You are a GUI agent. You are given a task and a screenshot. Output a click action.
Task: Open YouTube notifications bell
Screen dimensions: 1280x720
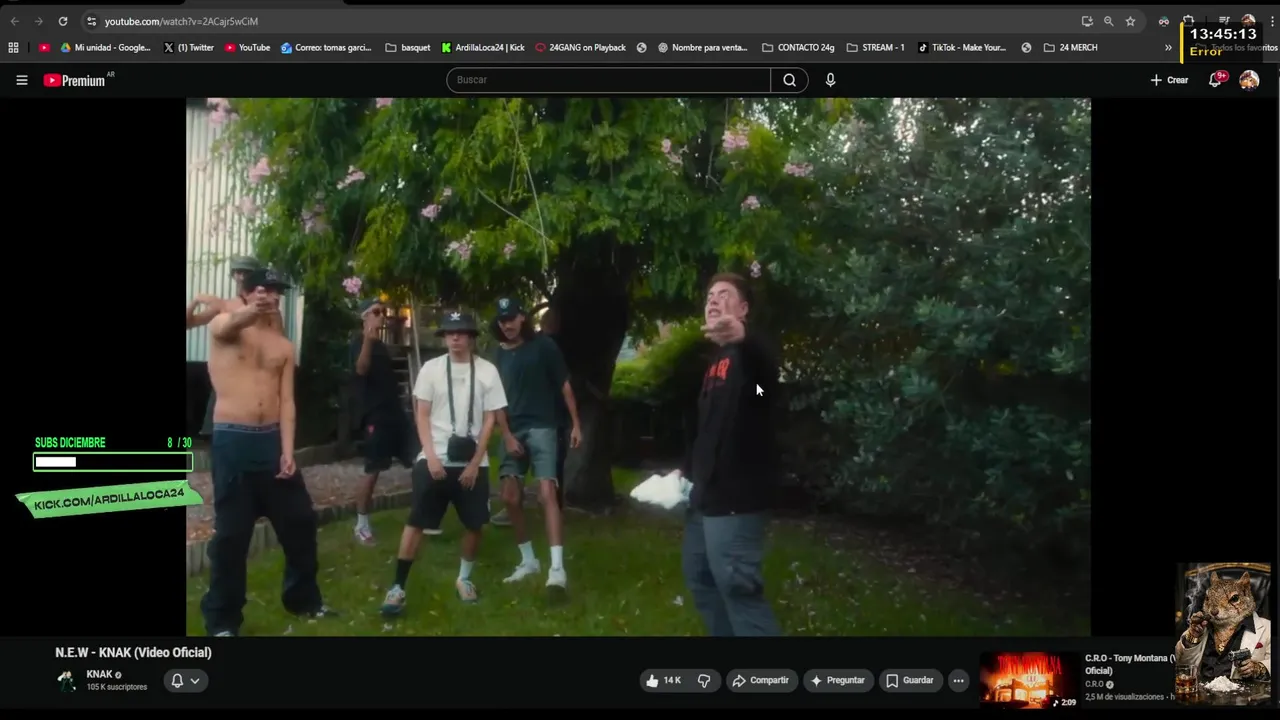(1216, 80)
